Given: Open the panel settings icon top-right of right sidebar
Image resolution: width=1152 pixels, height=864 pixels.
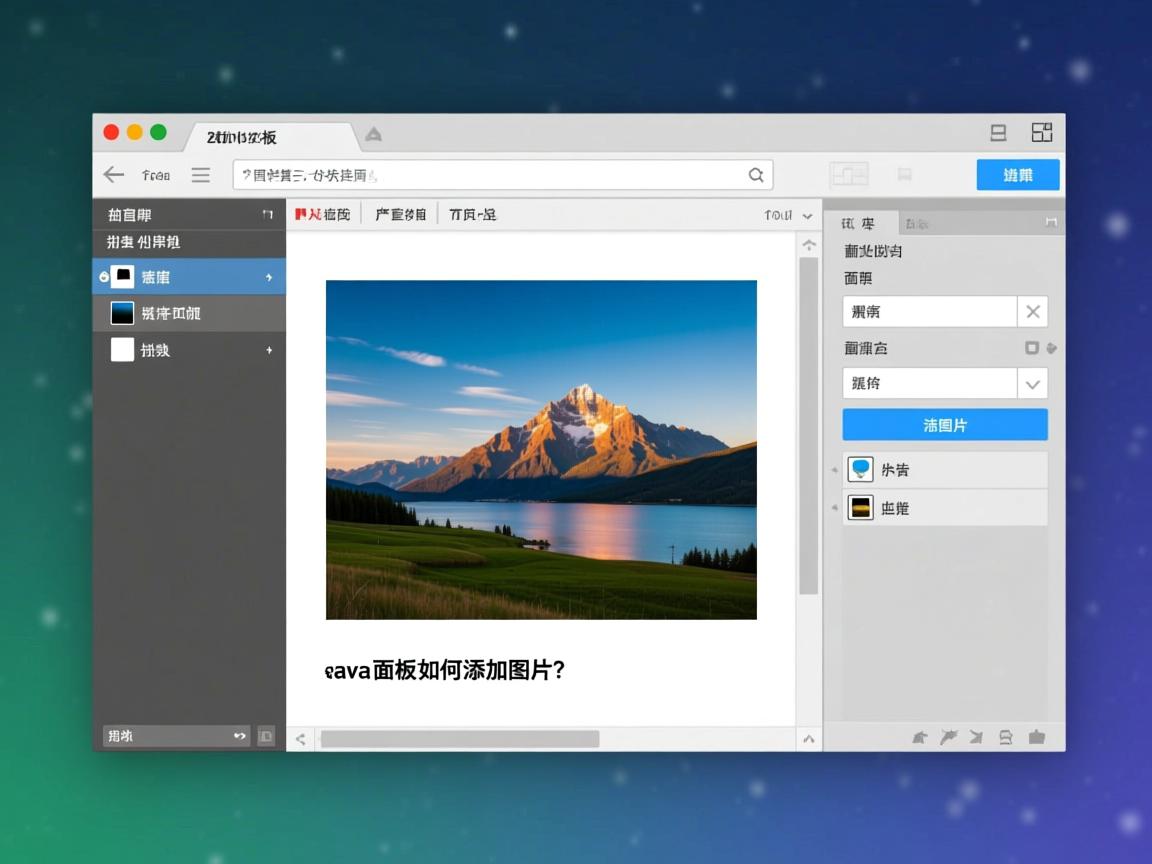Looking at the screenshot, I should 1053,222.
